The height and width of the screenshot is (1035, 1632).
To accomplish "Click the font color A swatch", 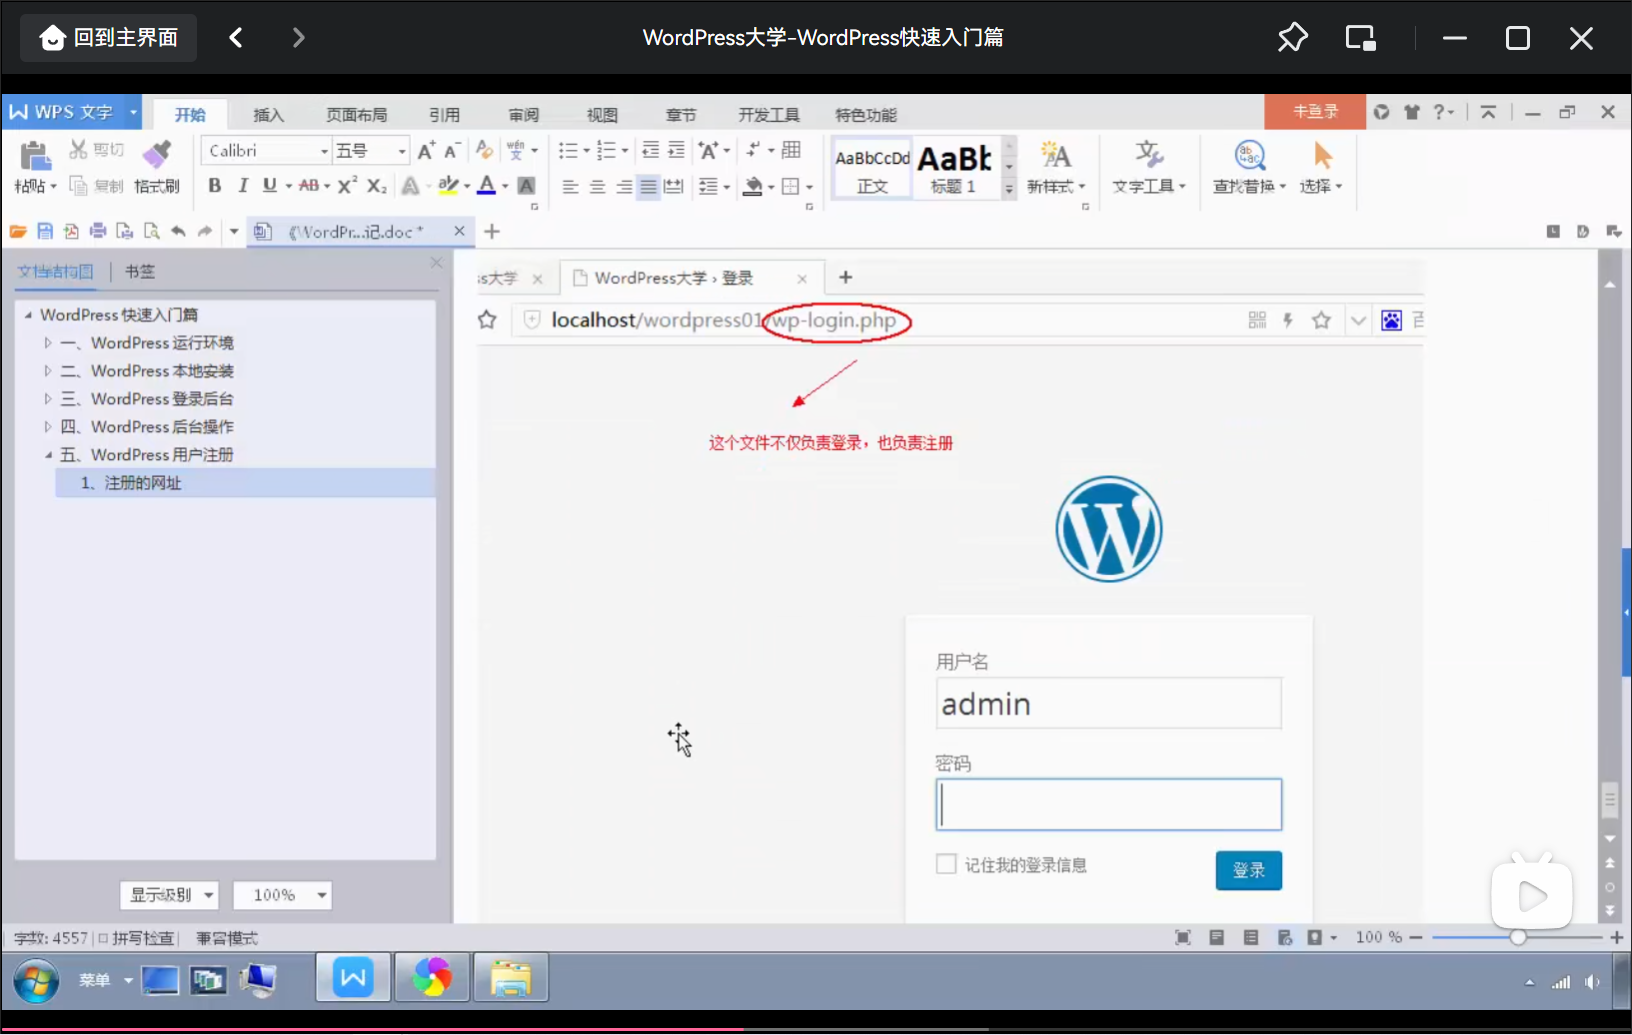I will point(486,185).
